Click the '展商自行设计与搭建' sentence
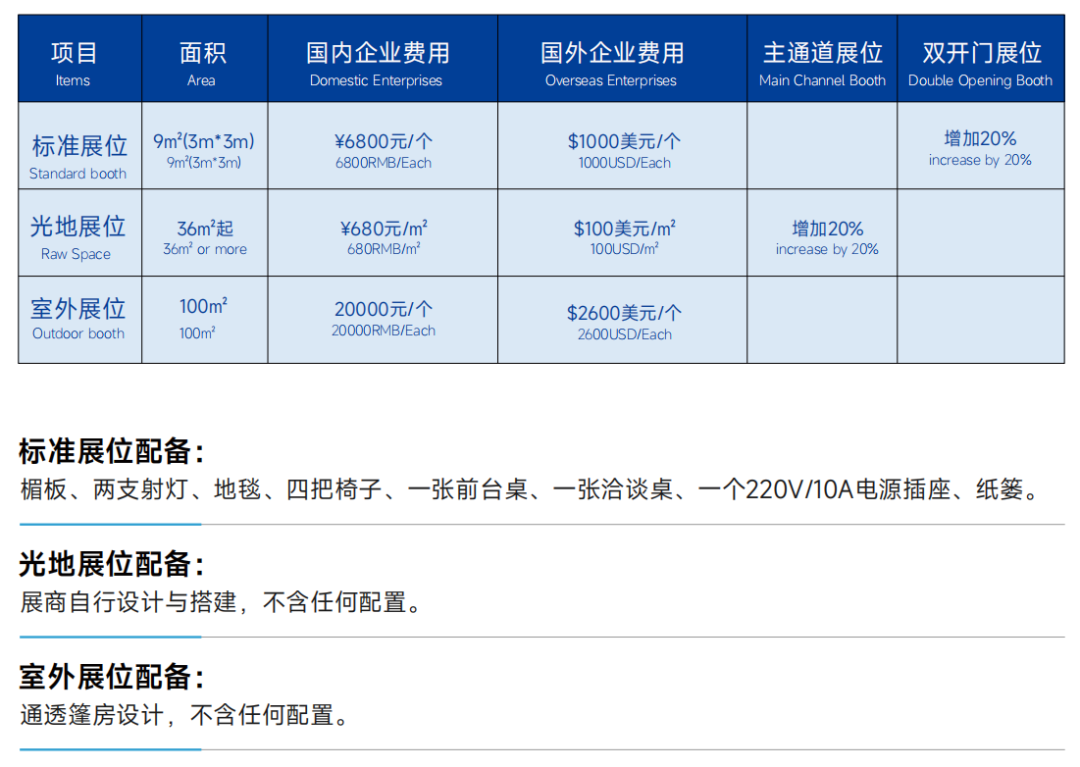Image resolution: width=1080 pixels, height=767 pixels. pos(220,602)
